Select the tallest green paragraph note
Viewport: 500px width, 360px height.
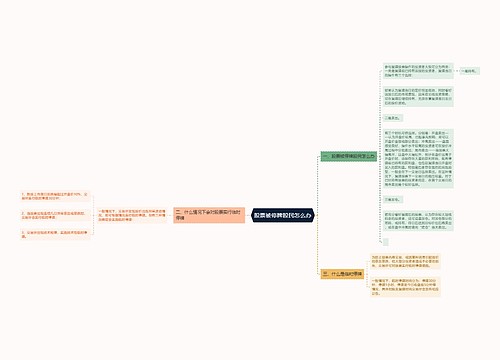[418, 159]
